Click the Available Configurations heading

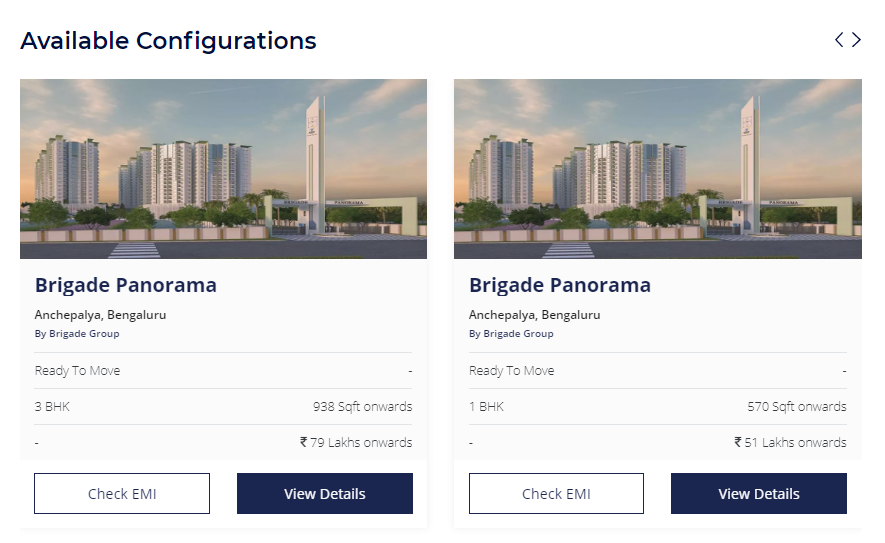(x=168, y=41)
